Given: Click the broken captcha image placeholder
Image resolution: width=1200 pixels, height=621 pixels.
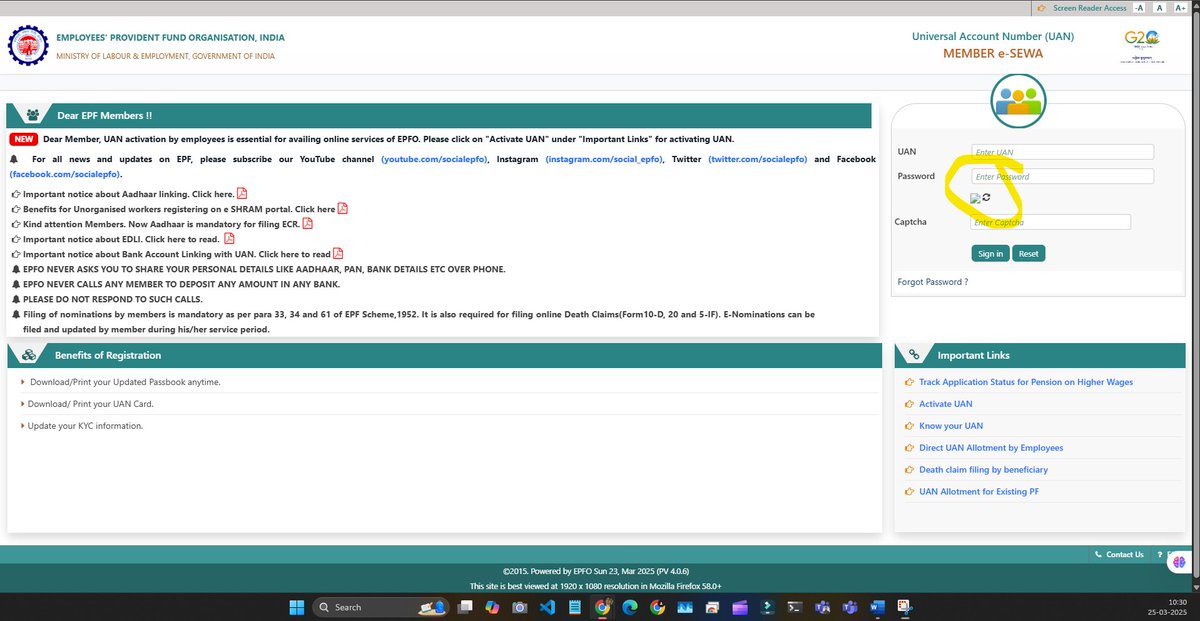Looking at the screenshot, I should tap(977, 199).
